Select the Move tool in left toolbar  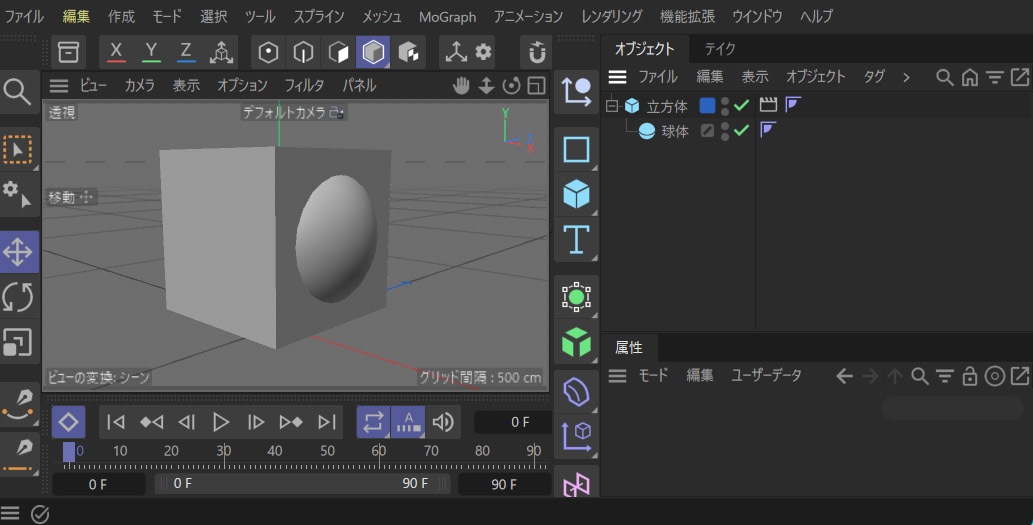click(x=18, y=252)
